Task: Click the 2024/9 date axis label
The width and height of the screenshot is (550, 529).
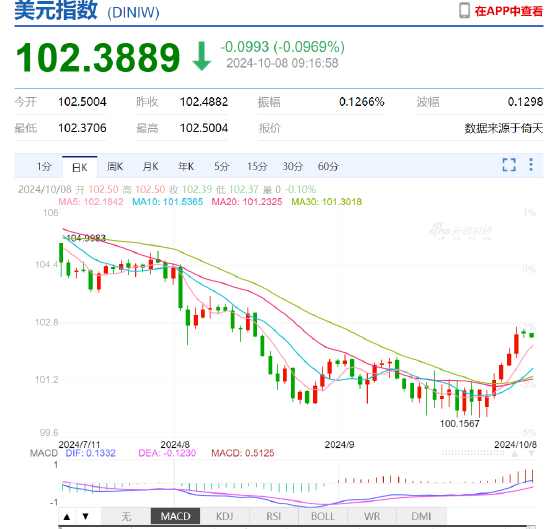Action: pyautogui.click(x=339, y=445)
